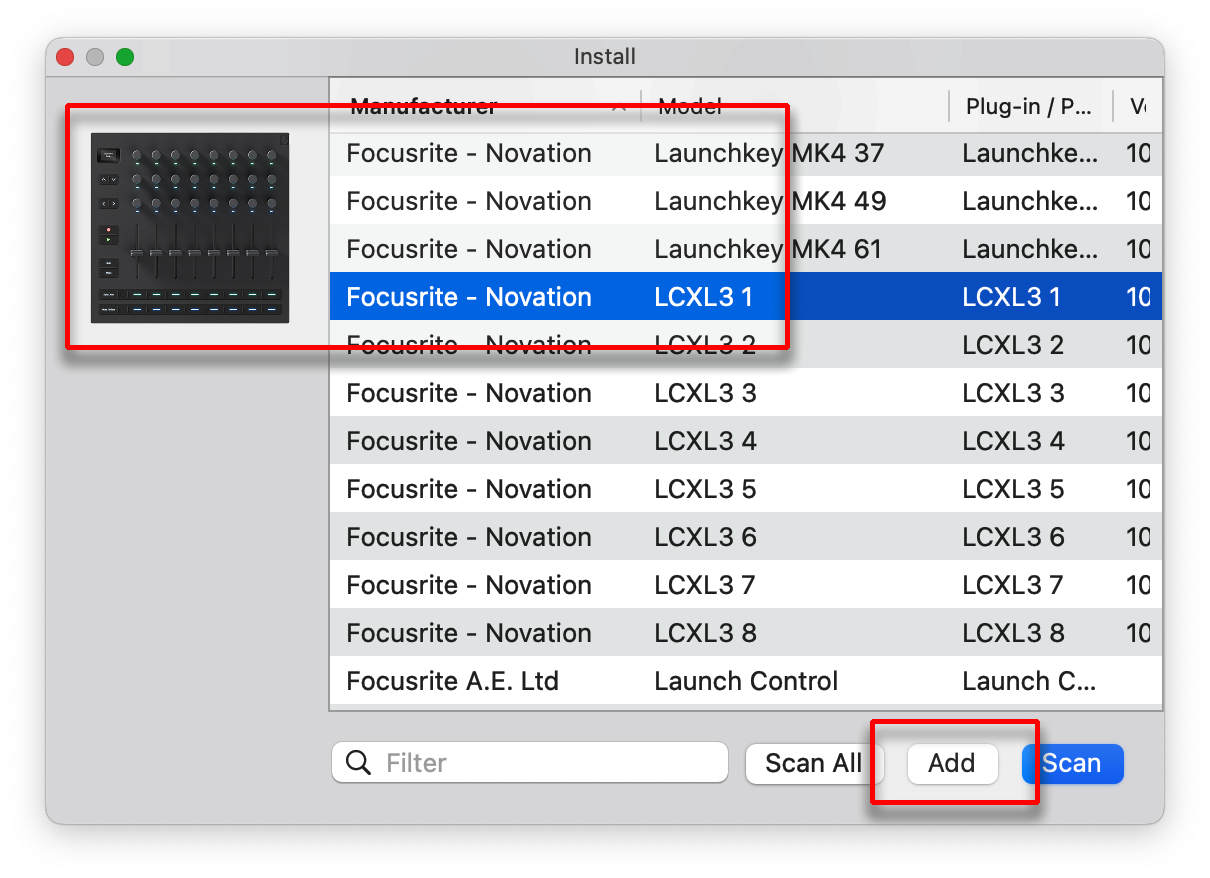Click the plug-in cell of the Launchkey MK4 37 row
1210x878 pixels.
point(1029,153)
